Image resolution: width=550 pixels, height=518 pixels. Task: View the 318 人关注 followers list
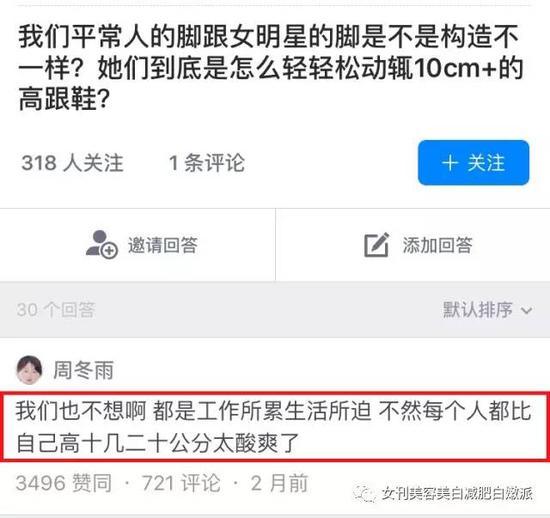coord(72,163)
